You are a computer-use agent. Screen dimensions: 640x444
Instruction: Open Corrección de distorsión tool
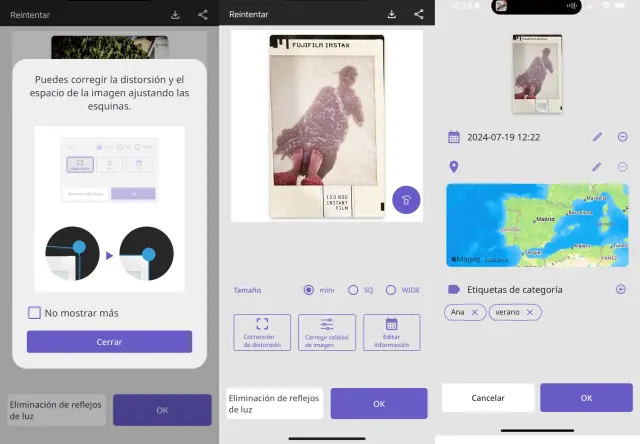click(262, 332)
